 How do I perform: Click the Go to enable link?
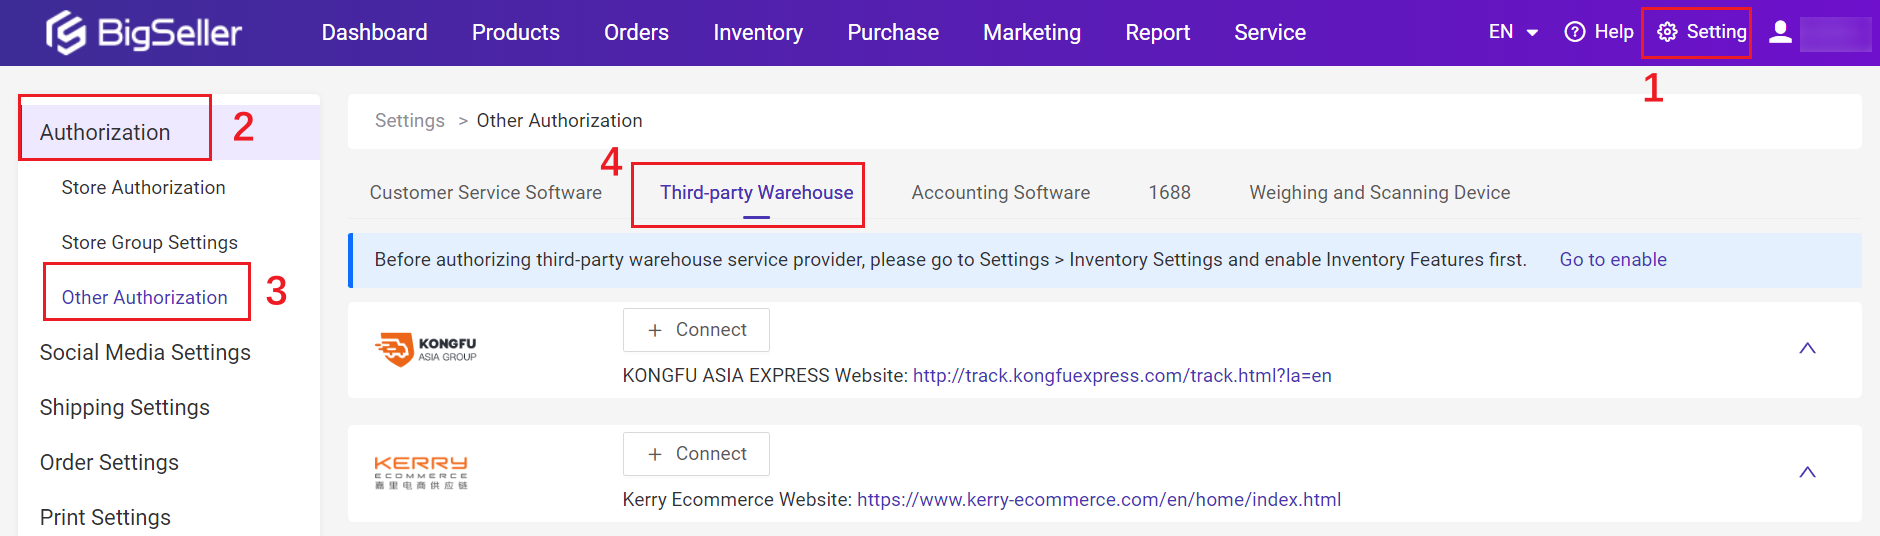pyautogui.click(x=1612, y=260)
